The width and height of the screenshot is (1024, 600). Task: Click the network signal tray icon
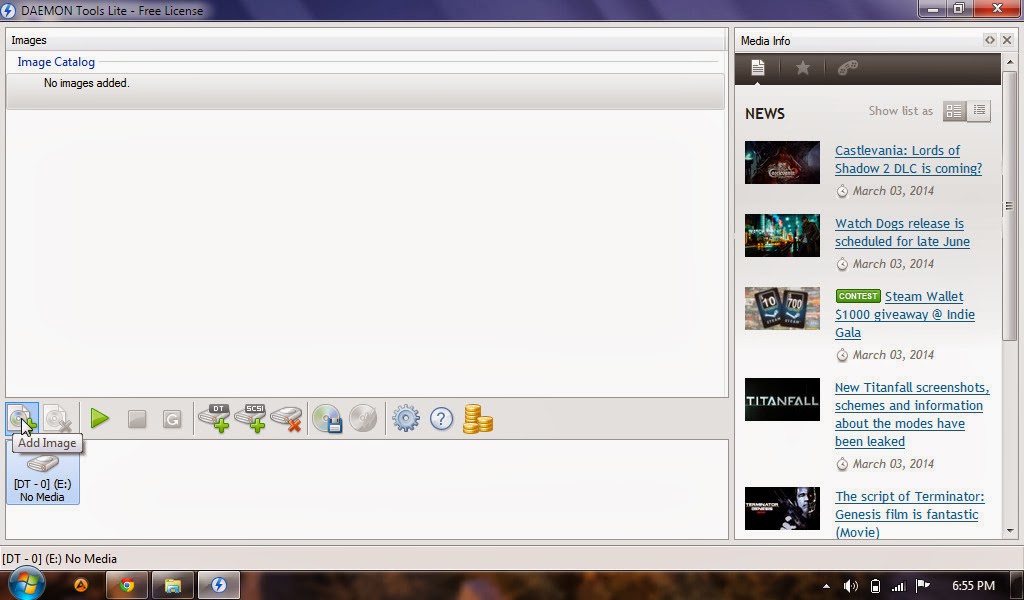coord(899,586)
